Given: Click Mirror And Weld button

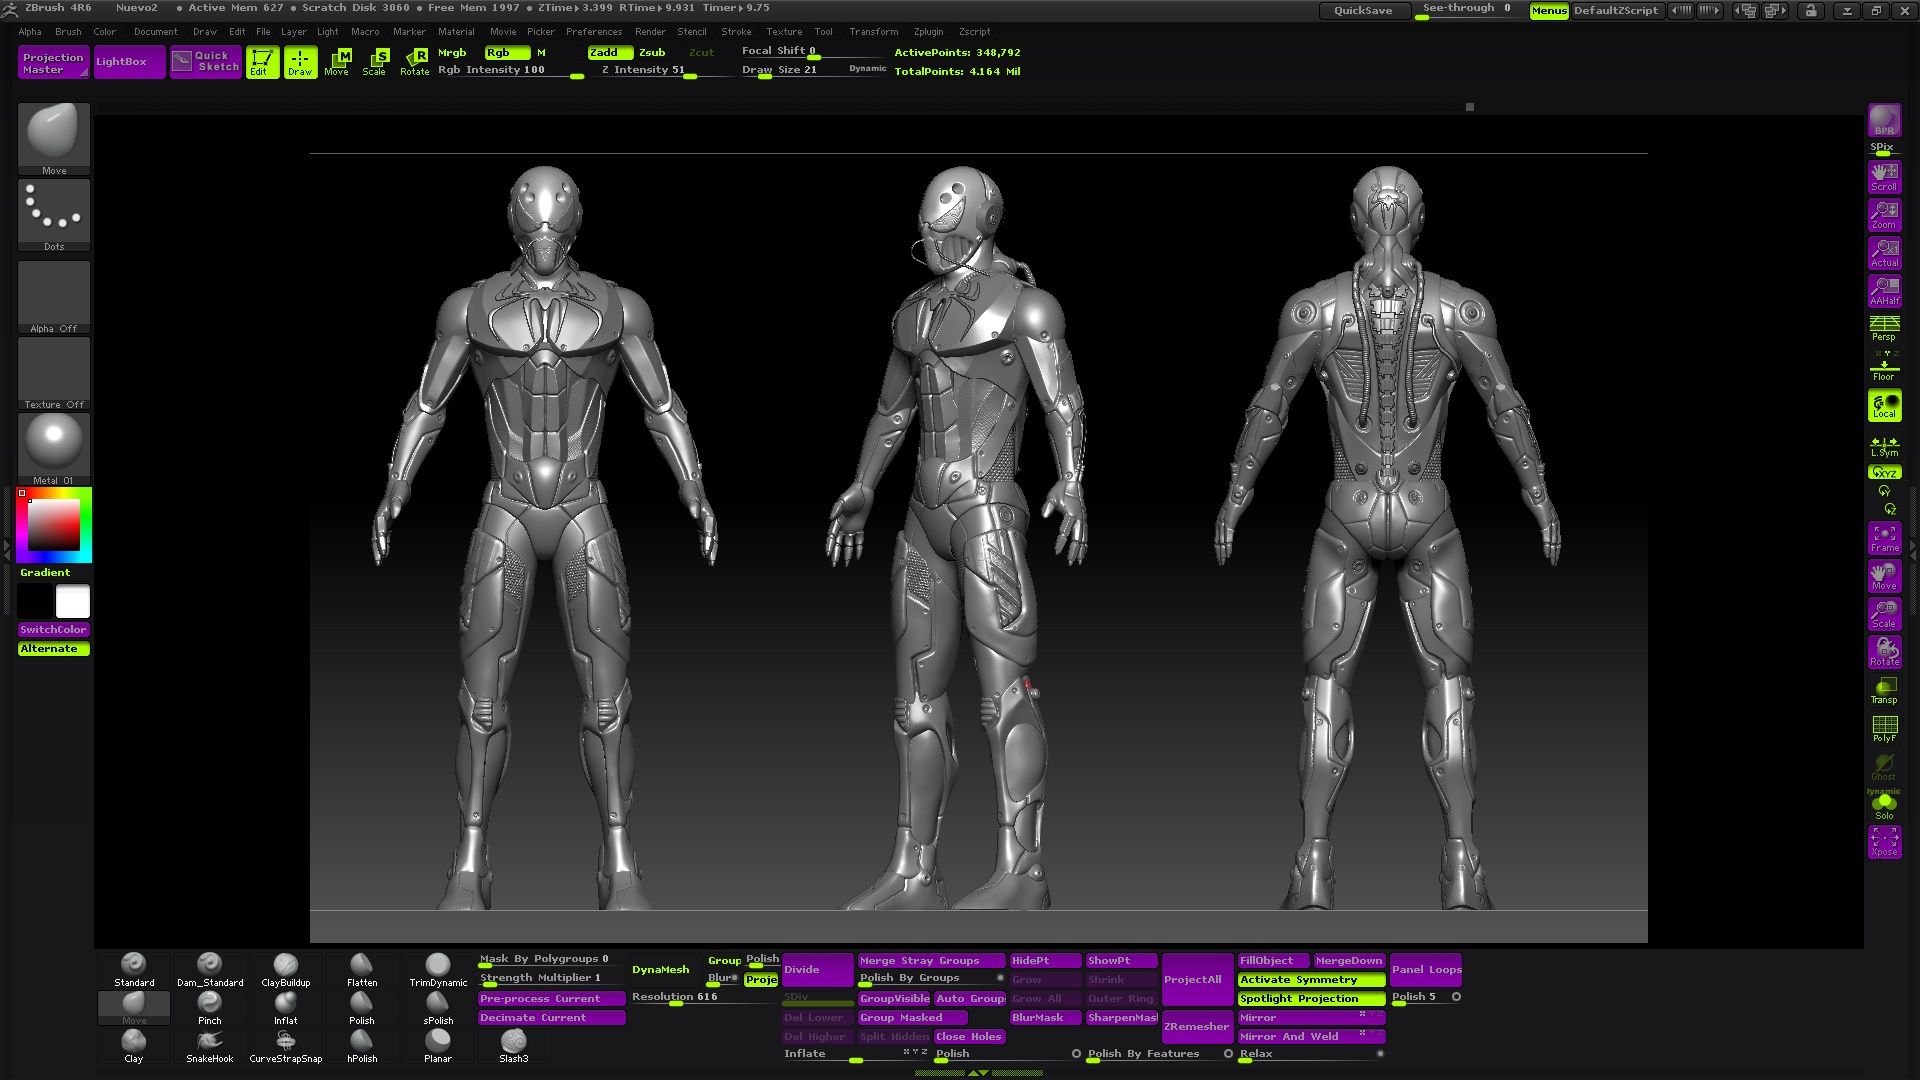Looking at the screenshot, I should click(1311, 1037).
